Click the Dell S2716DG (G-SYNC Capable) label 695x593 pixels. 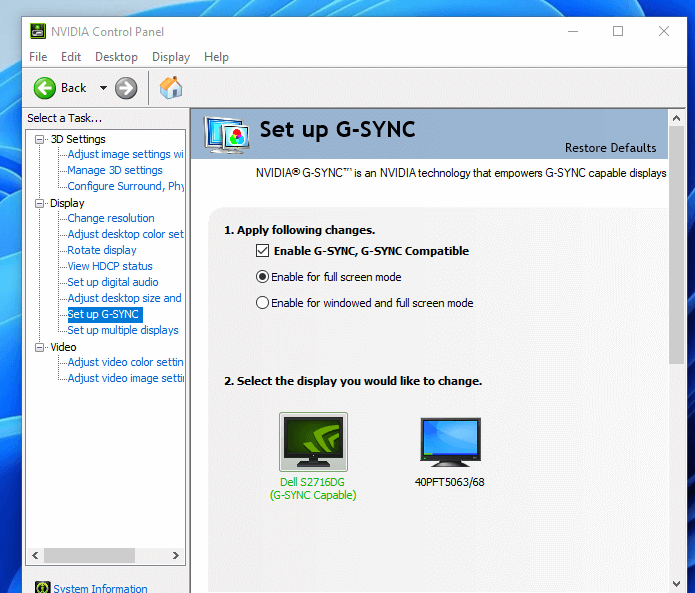tap(313, 488)
